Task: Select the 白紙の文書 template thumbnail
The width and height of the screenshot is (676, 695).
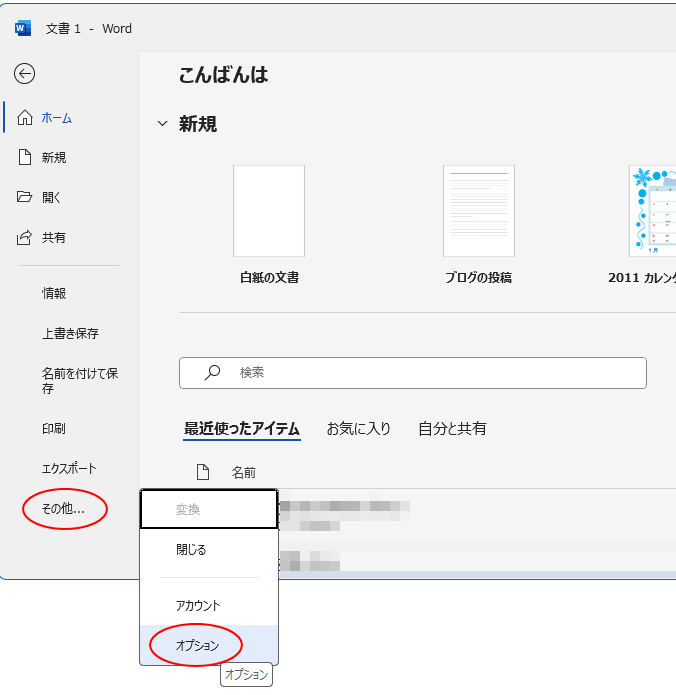Action: 269,211
